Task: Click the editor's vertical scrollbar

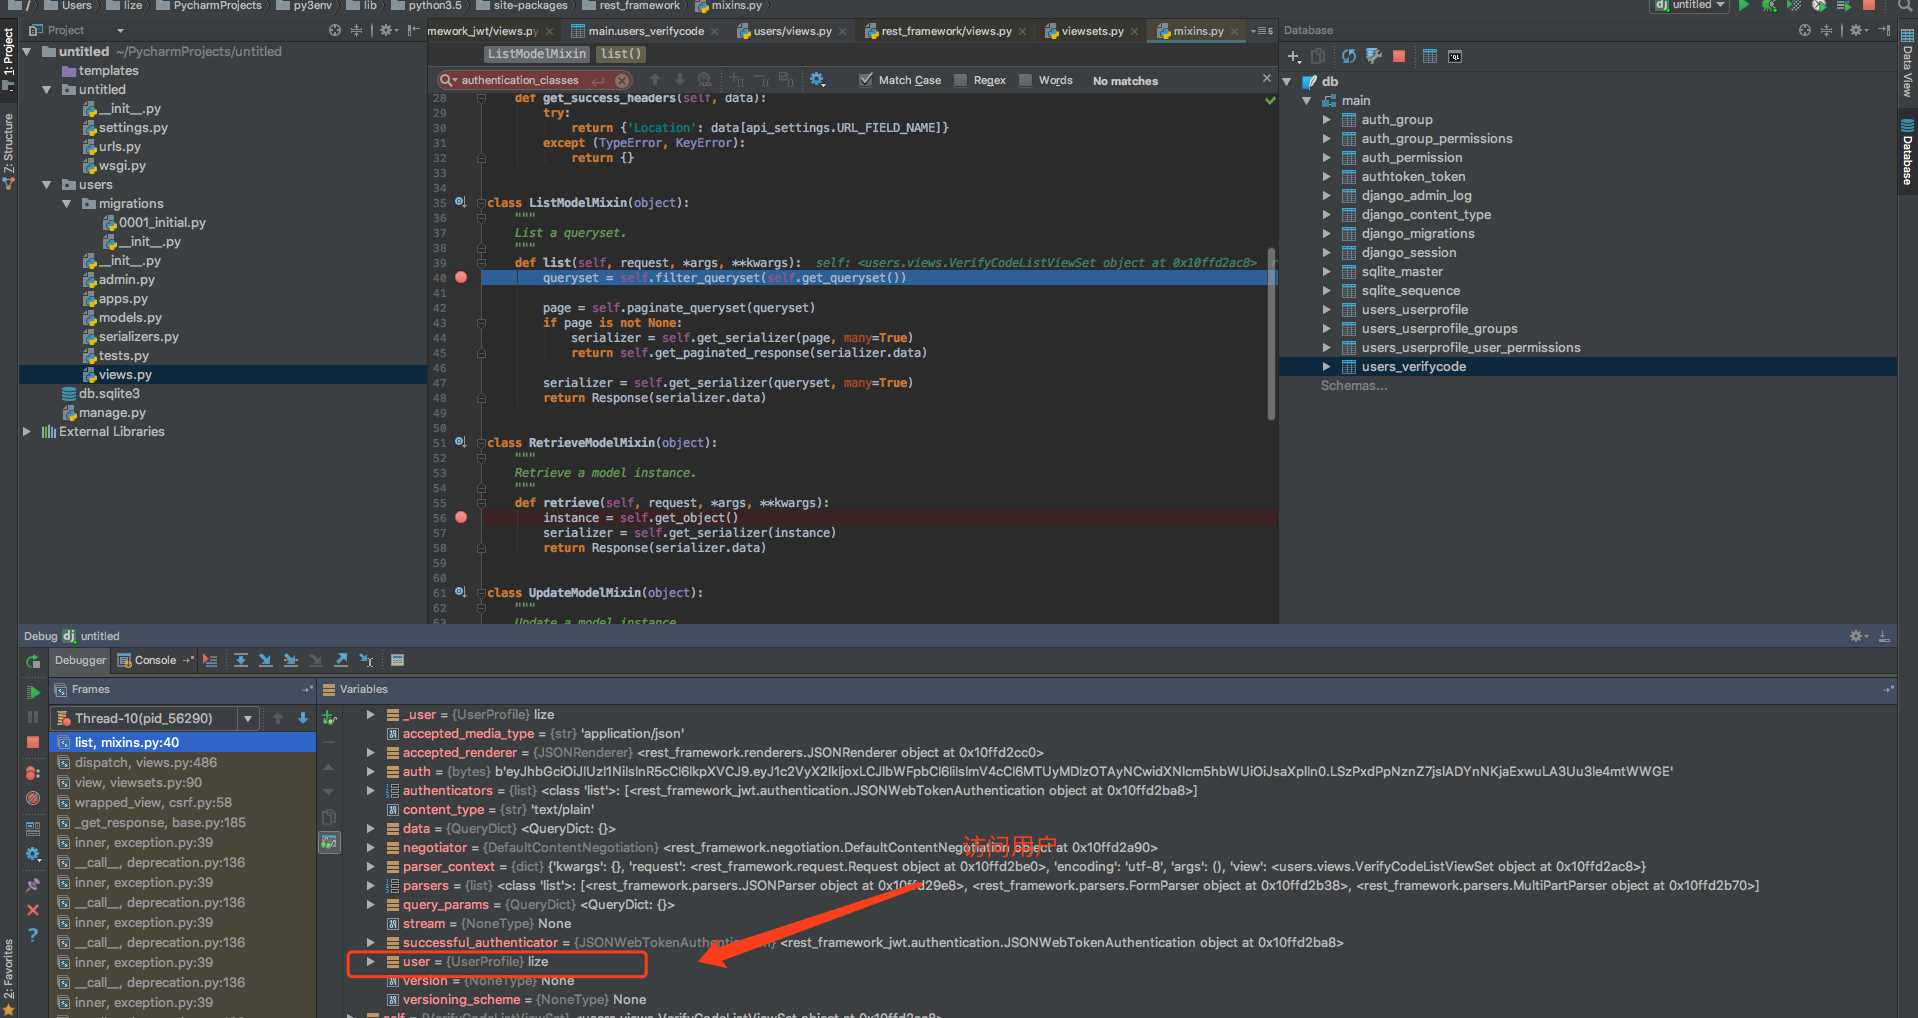Action: (1271, 334)
